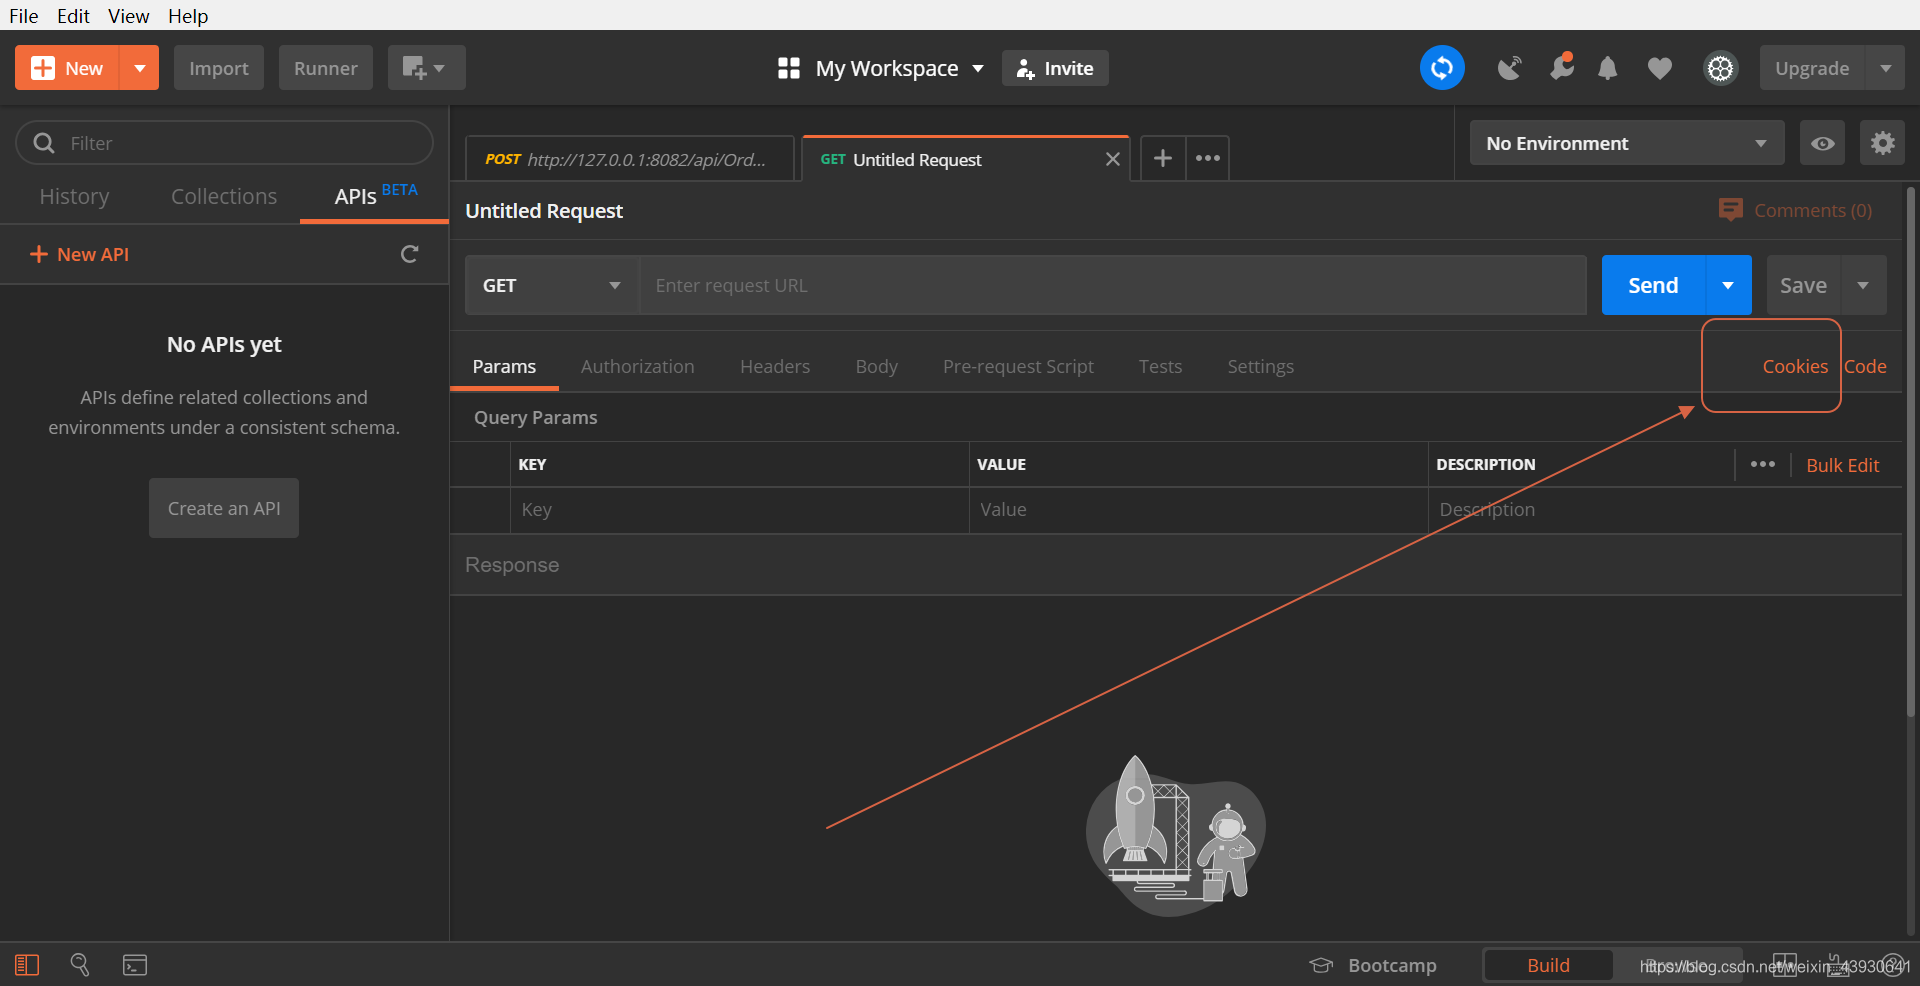
Task: Click the blue sync icon
Action: (1441, 68)
